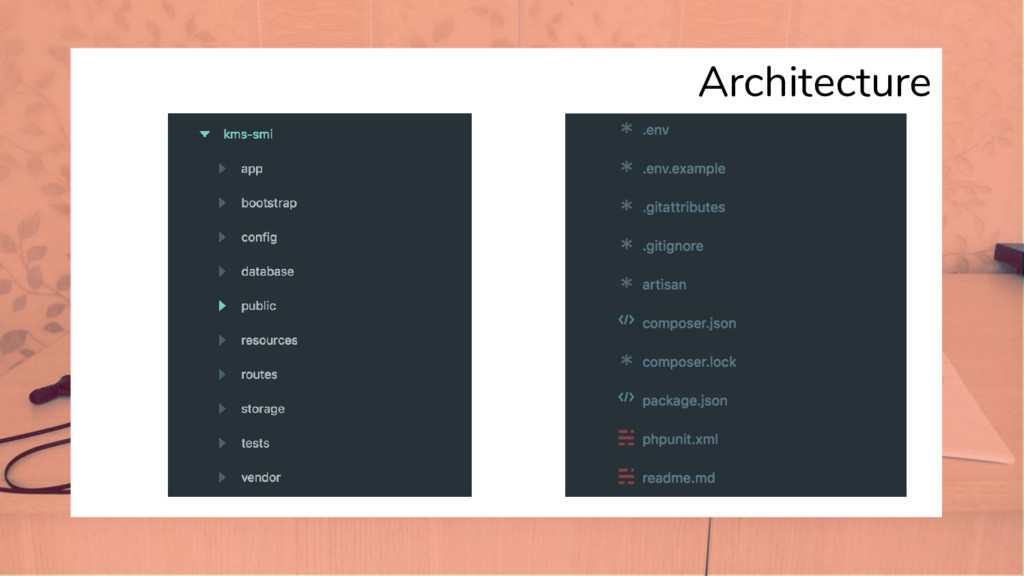Open the .gitignore file name
Viewport: 1024px width, 576px height.
(673, 246)
